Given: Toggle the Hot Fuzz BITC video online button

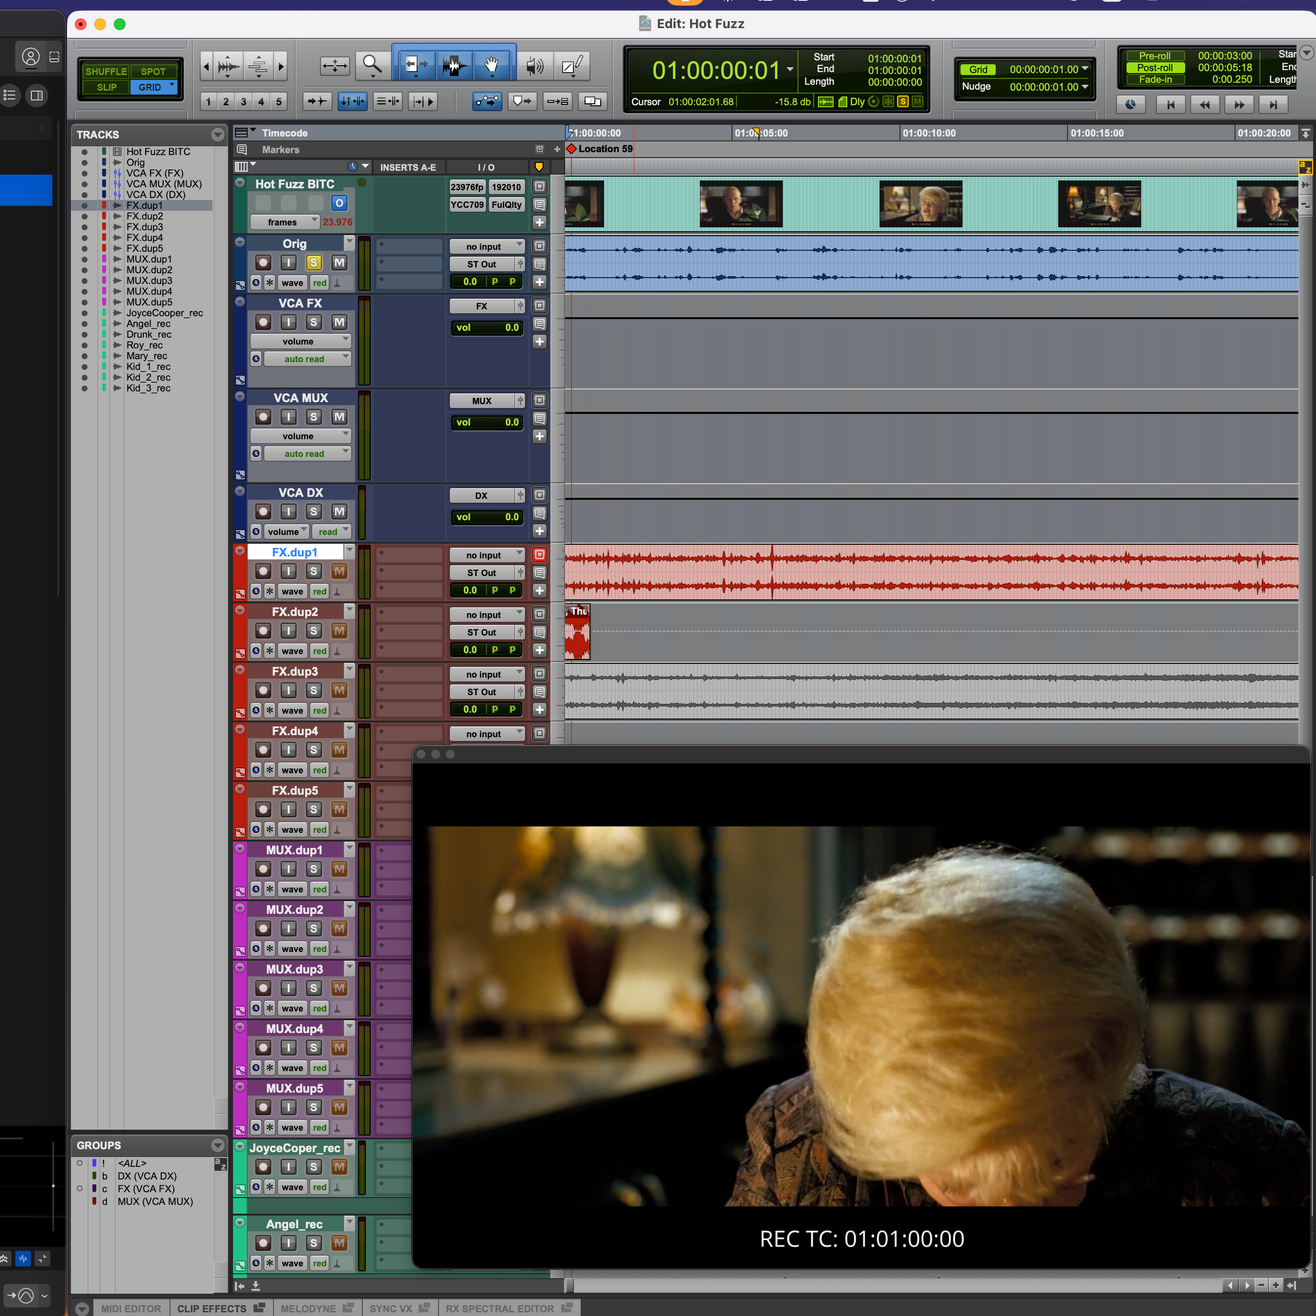Looking at the screenshot, I should (339, 203).
